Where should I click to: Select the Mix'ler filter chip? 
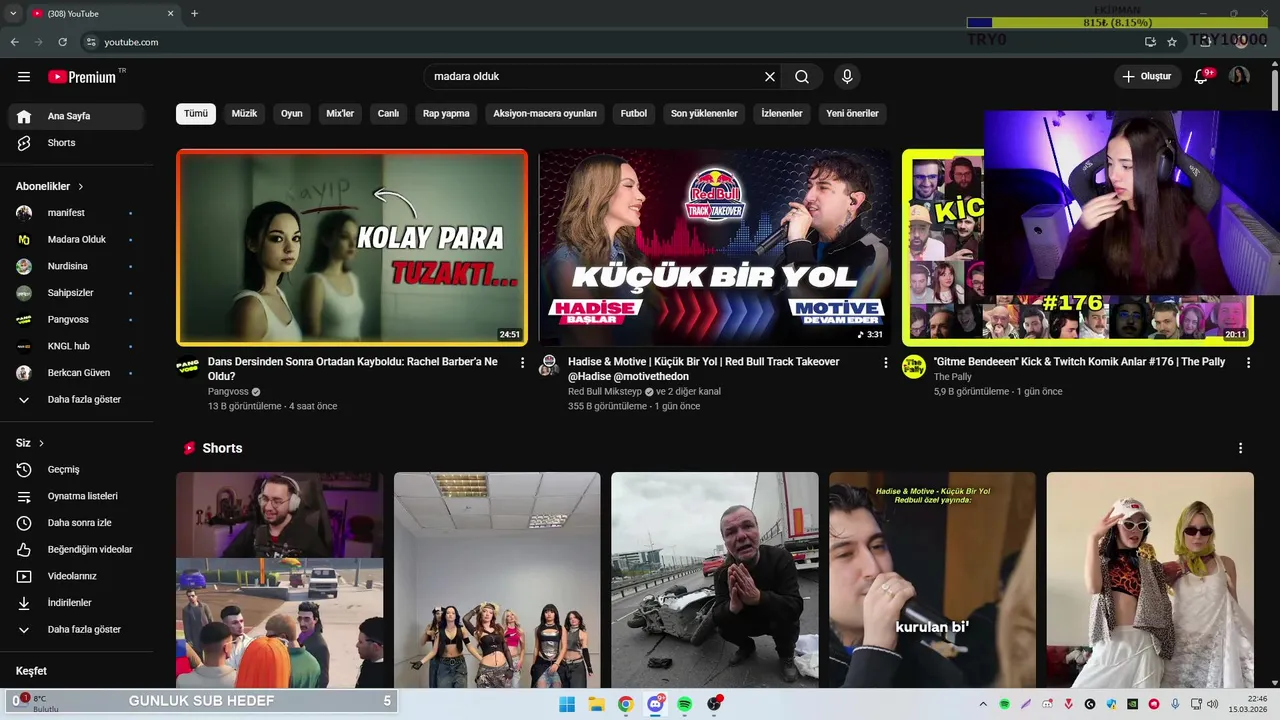coord(340,114)
